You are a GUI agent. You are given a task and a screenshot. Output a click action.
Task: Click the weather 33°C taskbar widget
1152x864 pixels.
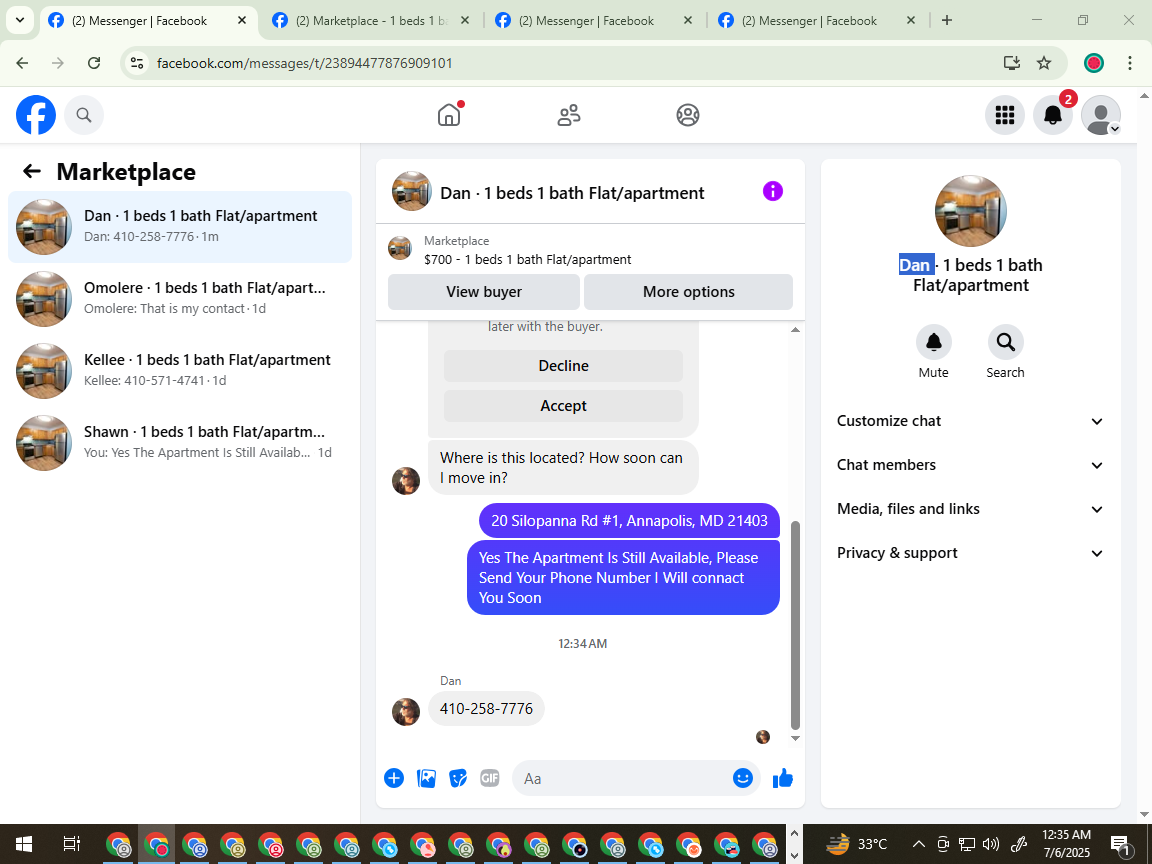point(857,844)
